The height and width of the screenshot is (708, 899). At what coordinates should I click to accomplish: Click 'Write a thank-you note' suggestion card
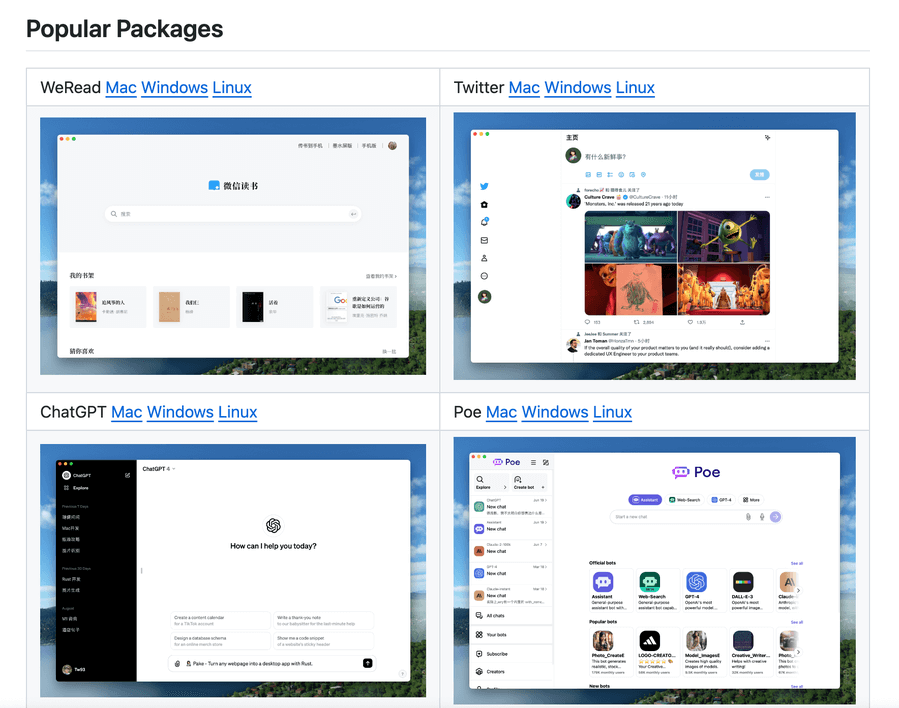coord(323,620)
